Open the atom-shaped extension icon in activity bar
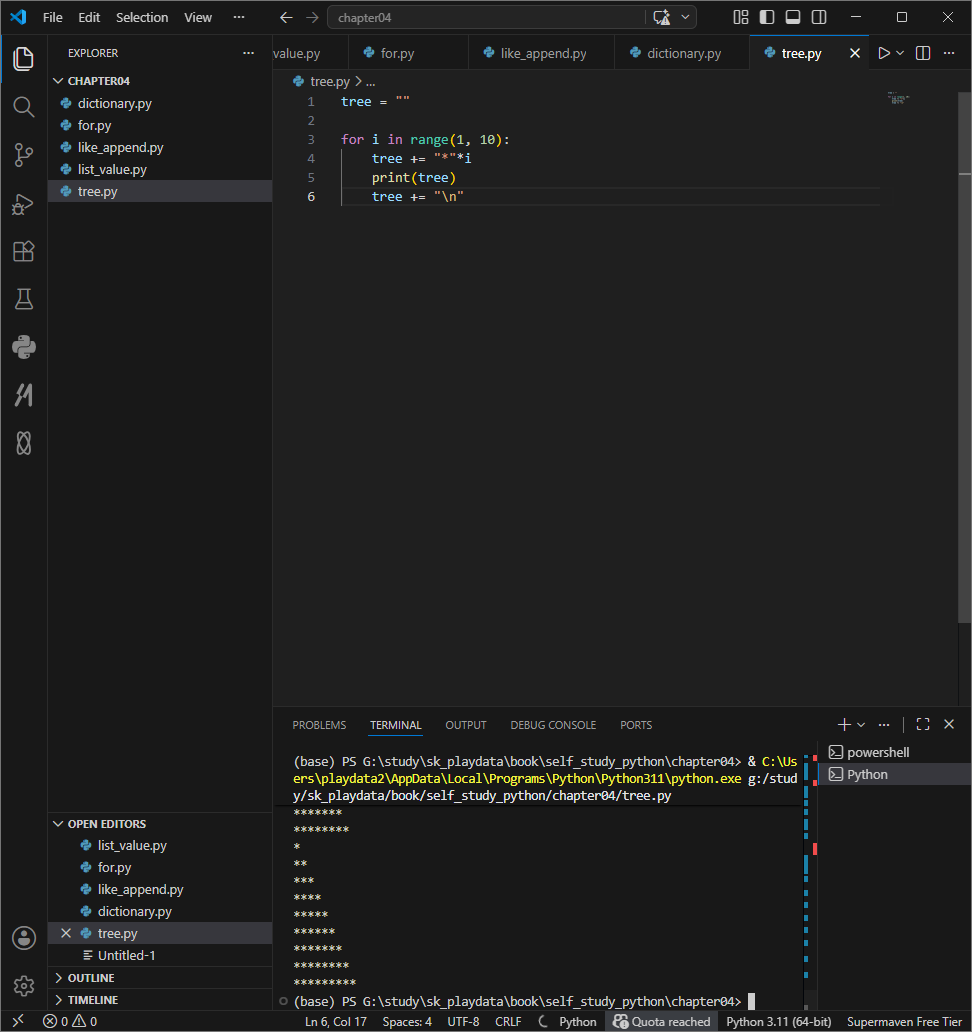 click(x=24, y=444)
